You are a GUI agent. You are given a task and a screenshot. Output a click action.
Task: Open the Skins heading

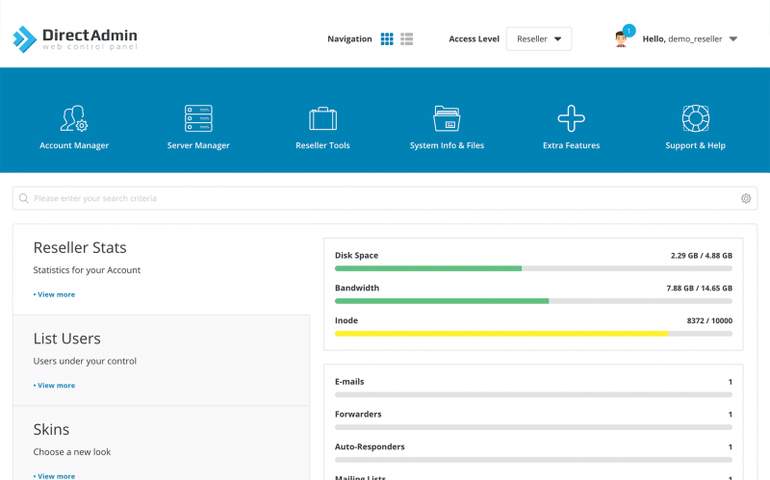[51, 429]
